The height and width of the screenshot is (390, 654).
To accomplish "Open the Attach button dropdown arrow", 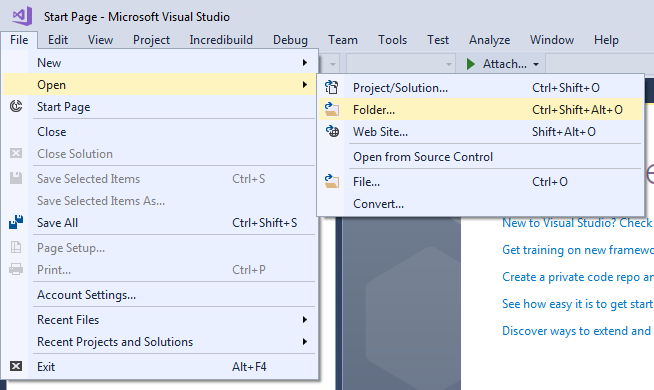I will pyautogui.click(x=536, y=64).
